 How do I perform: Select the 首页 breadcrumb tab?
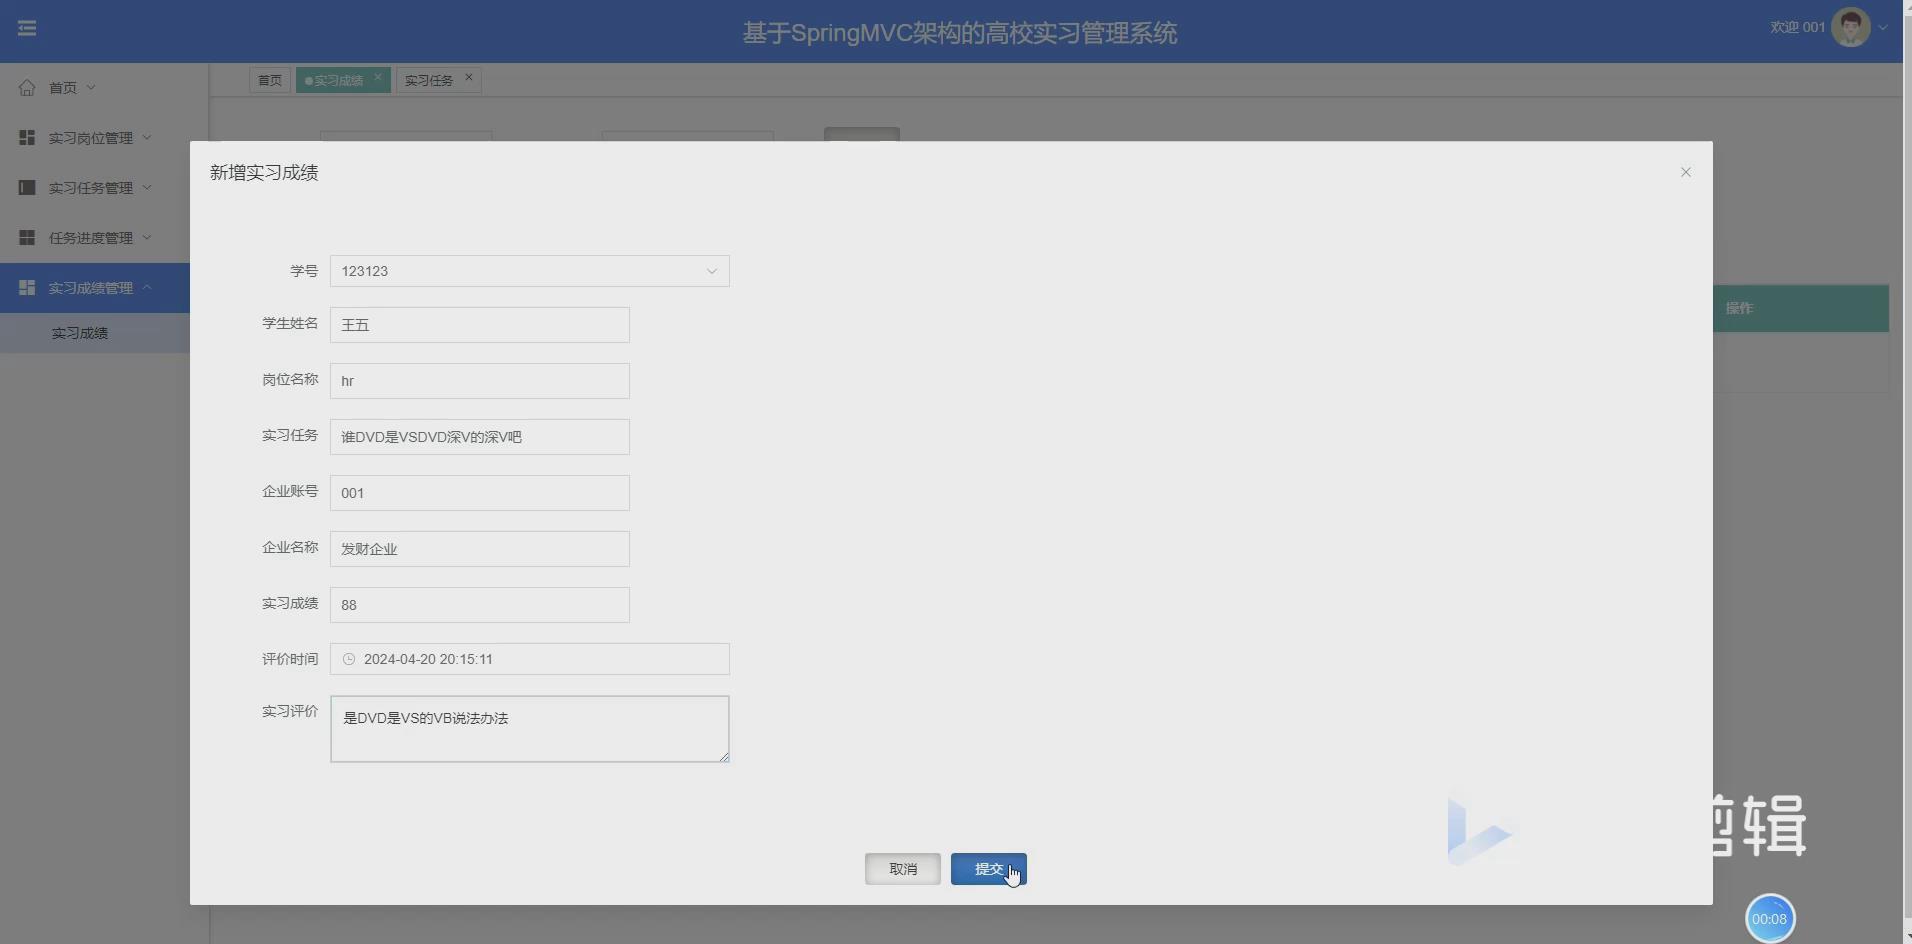pyautogui.click(x=269, y=80)
